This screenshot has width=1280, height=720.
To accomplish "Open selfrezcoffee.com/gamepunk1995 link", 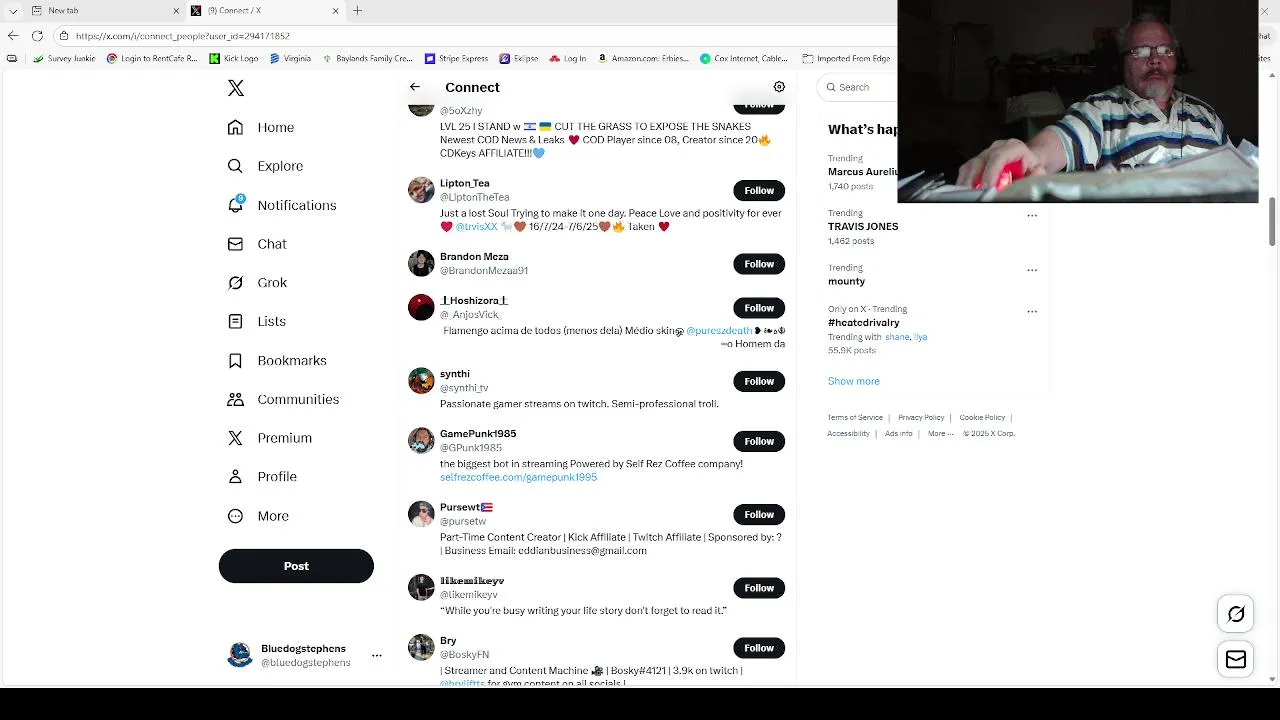I will [x=518, y=478].
